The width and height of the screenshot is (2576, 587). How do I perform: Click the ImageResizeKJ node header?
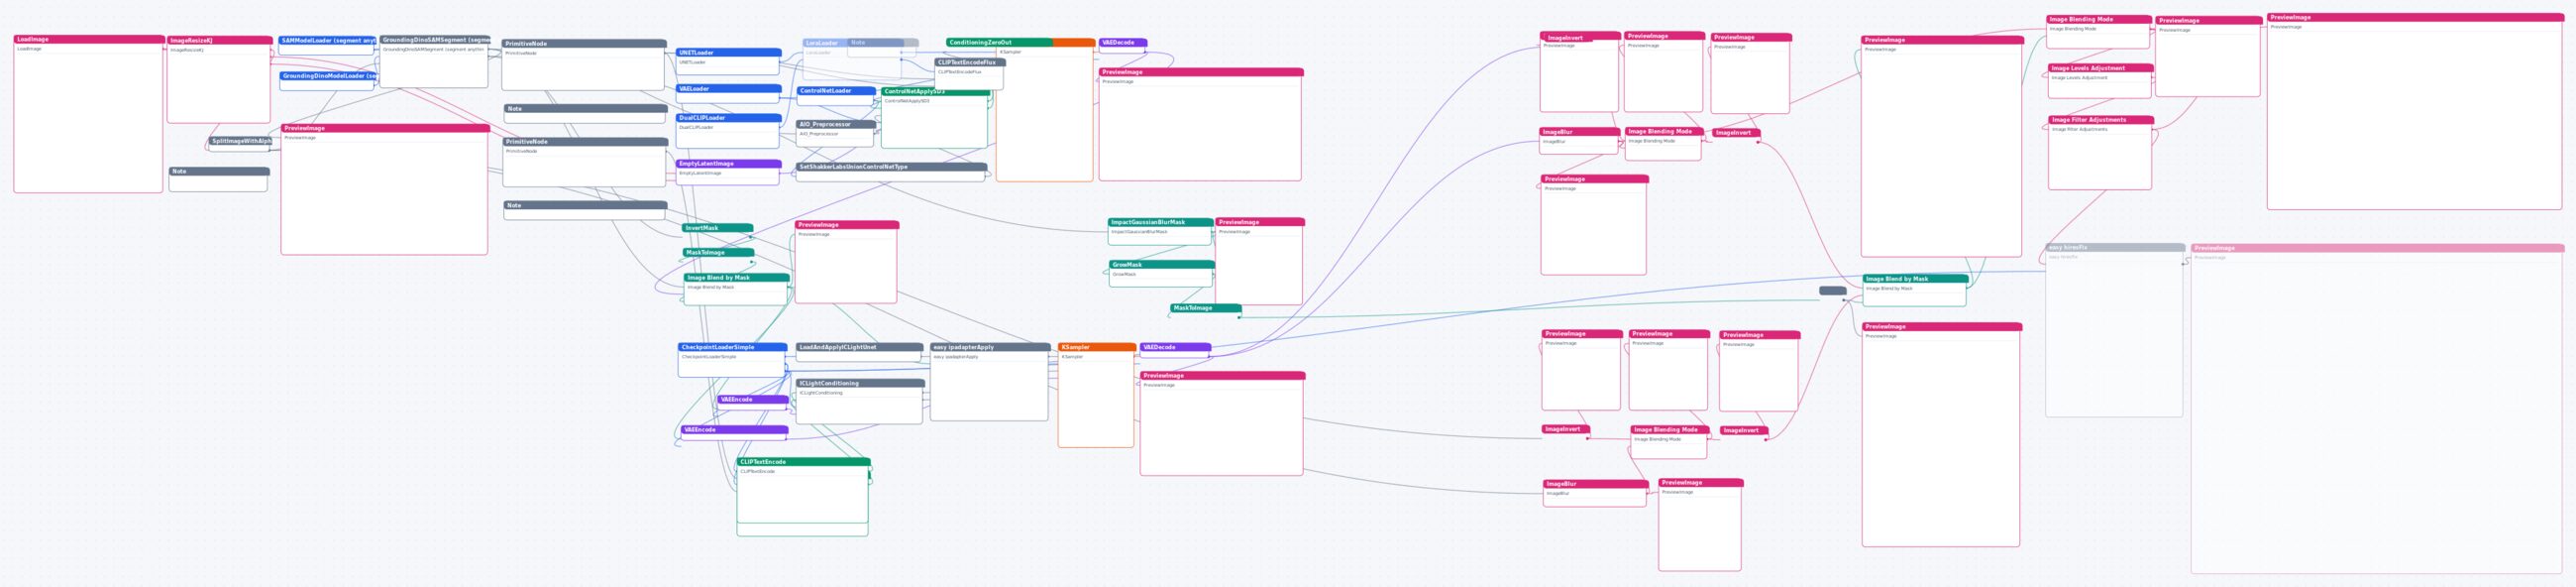[220, 41]
